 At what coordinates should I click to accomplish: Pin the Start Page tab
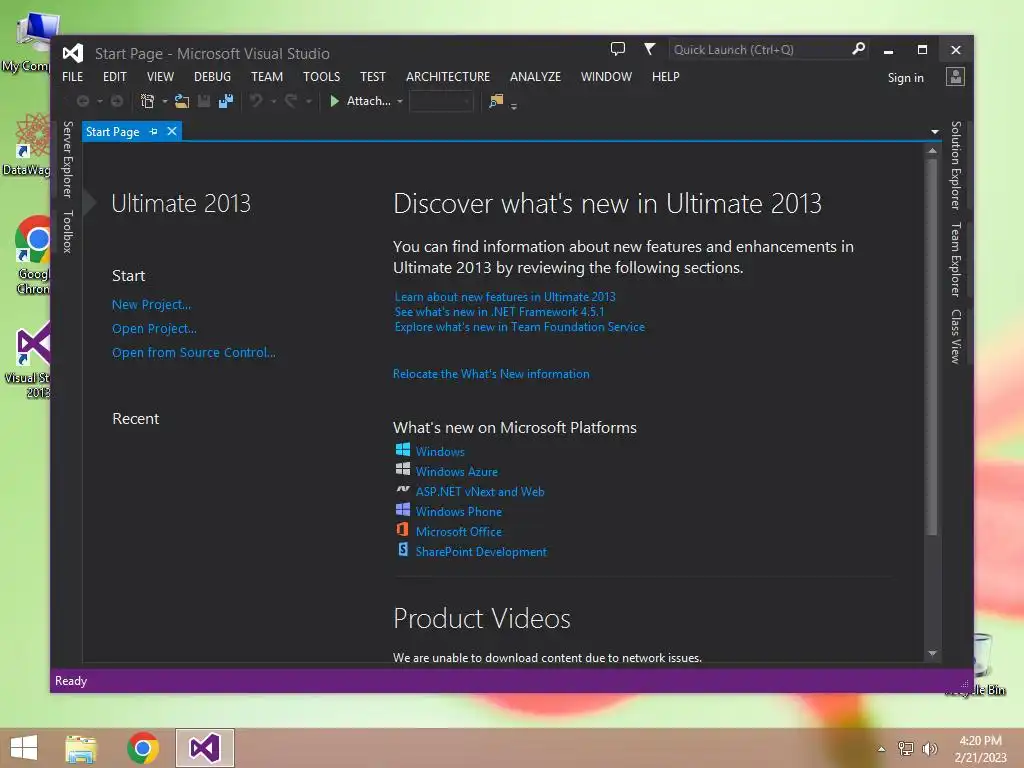coord(154,132)
